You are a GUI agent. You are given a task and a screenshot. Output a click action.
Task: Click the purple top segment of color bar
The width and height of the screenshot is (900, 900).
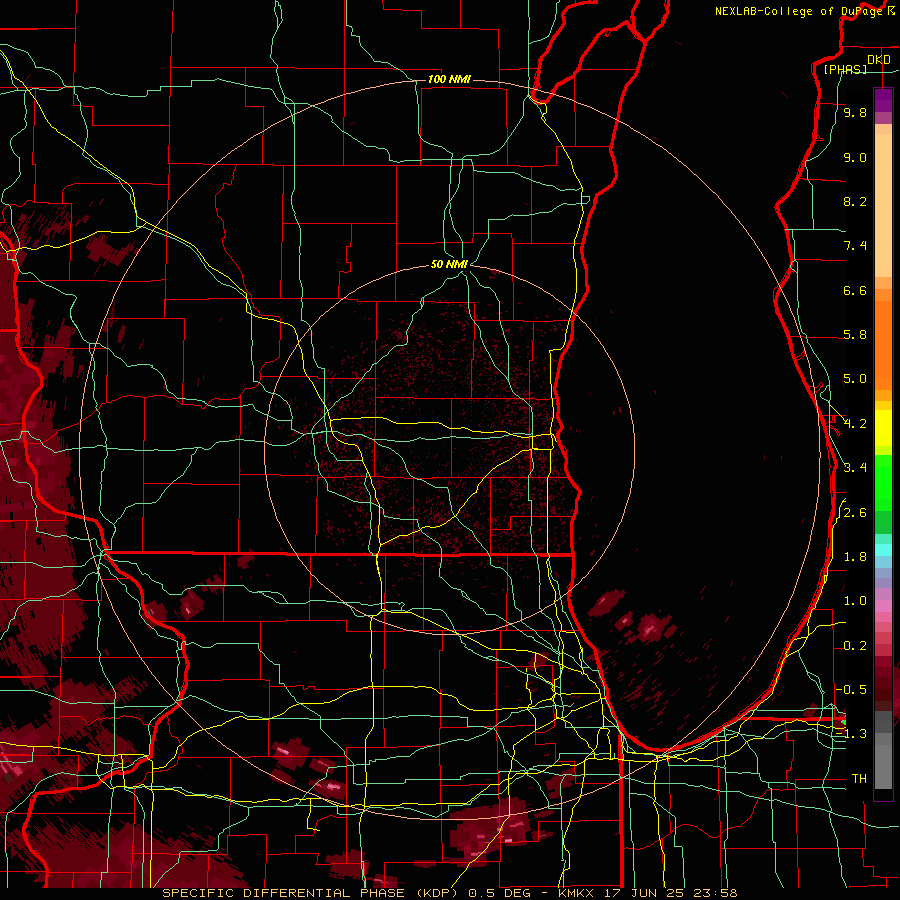coord(883,100)
